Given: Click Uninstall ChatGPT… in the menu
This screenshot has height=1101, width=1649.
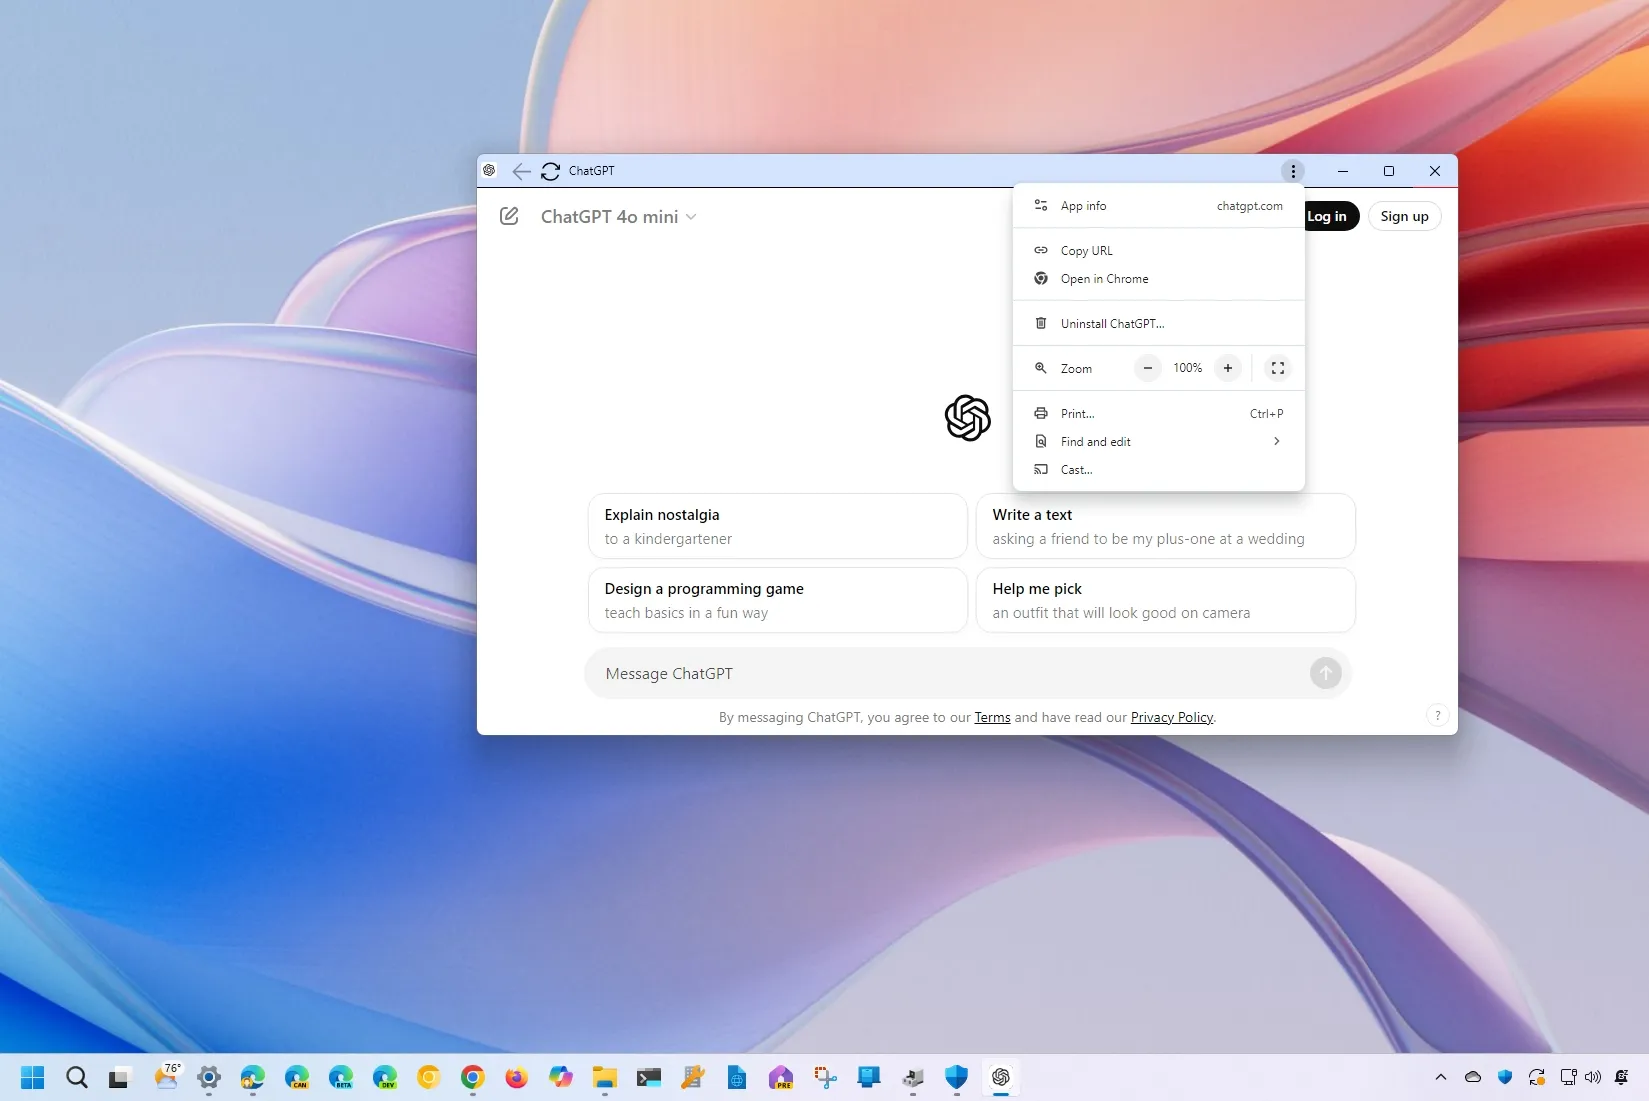Looking at the screenshot, I should pyautogui.click(x=1159, y=324).
